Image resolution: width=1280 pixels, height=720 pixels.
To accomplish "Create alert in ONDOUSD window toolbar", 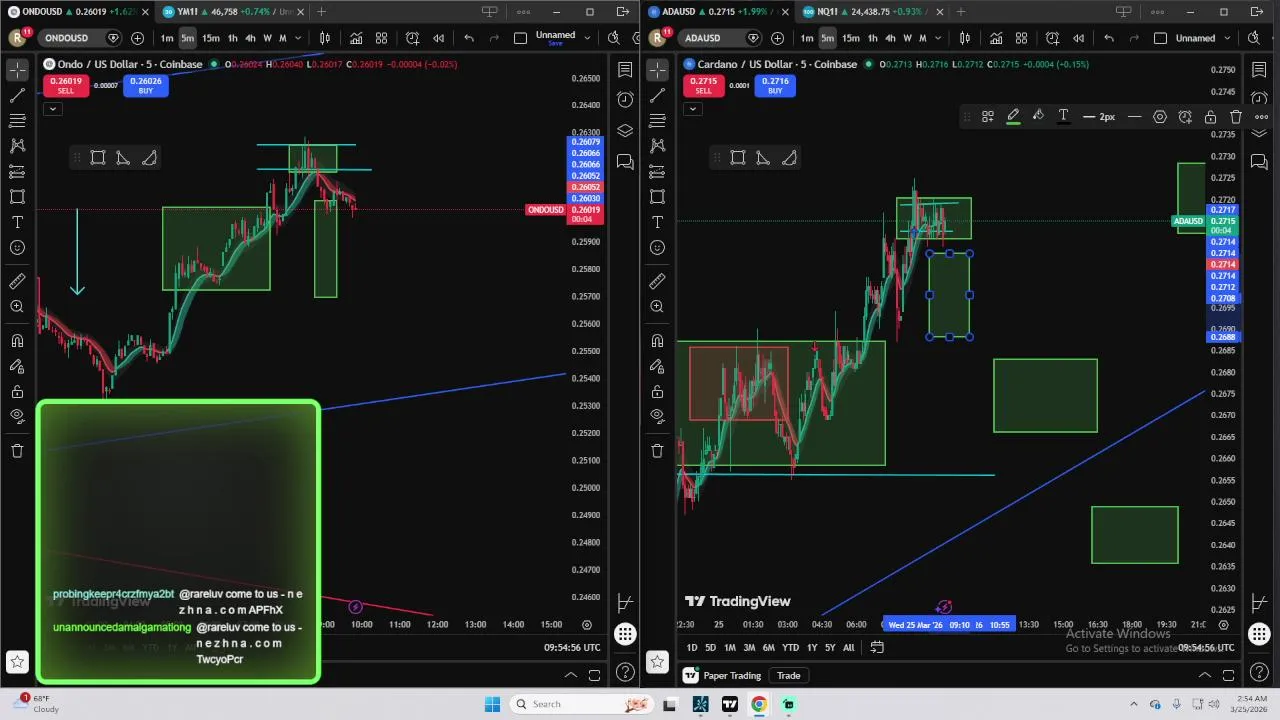I will [x=412, y=38].
